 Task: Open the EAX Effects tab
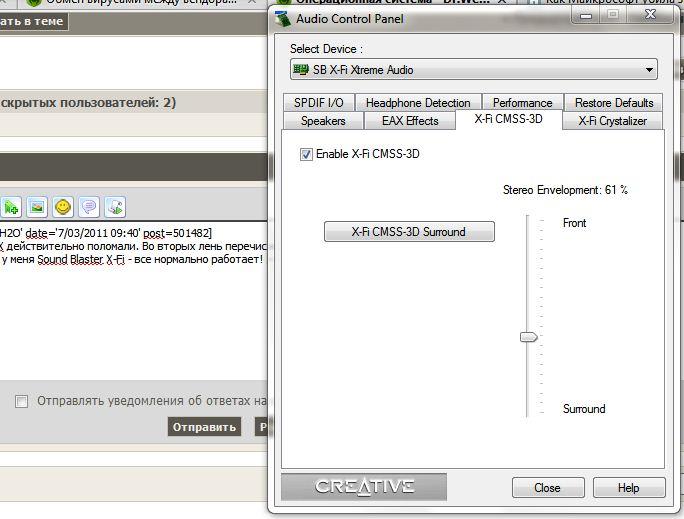(410, 121)
